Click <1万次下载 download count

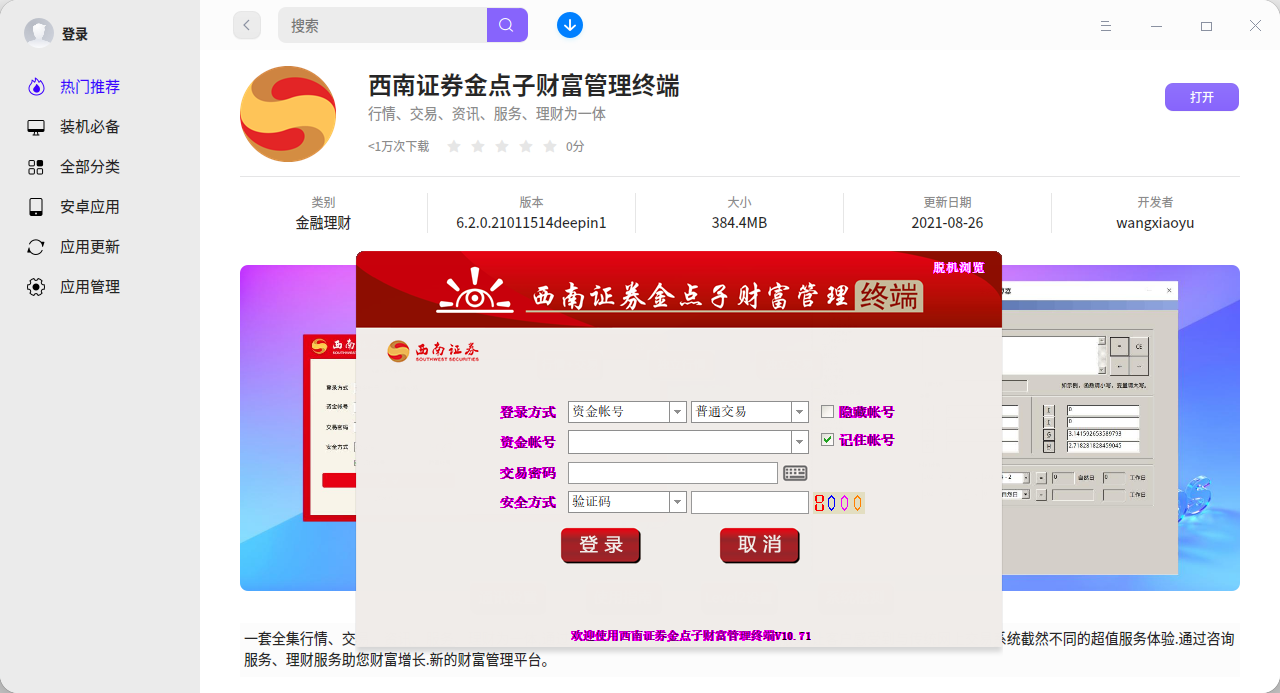pyautogui.click(x=398, y=146)
